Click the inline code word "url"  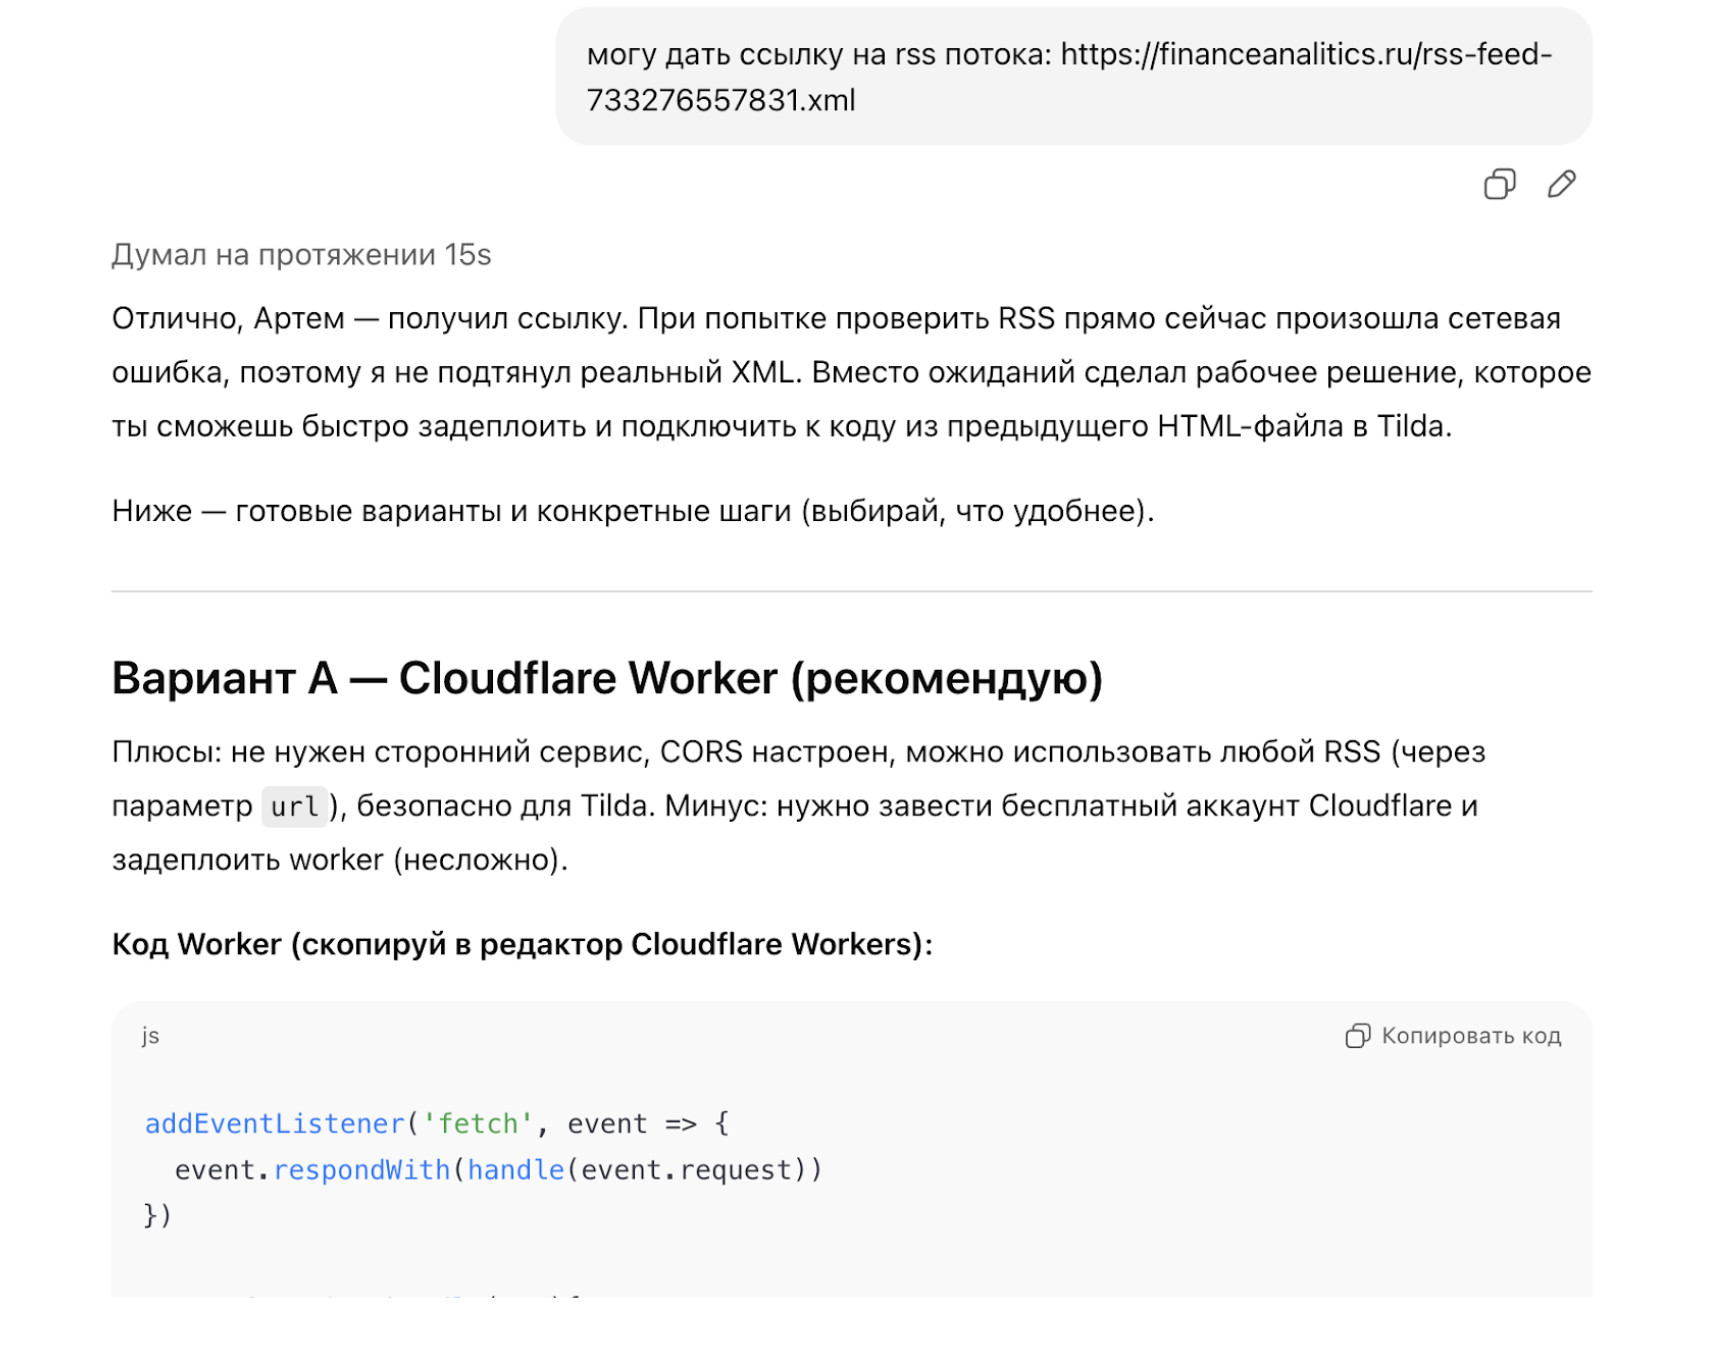[294, 806]
